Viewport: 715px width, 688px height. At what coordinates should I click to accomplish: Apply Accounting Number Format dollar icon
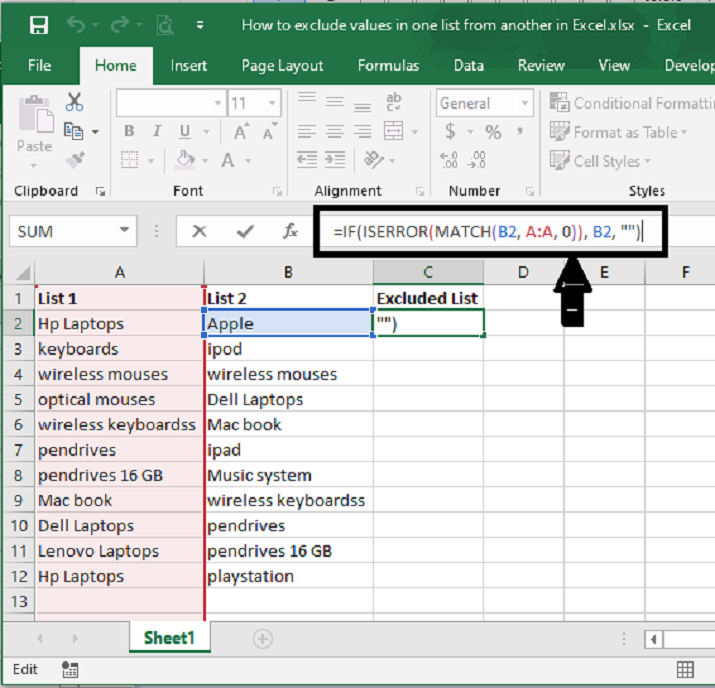click(450, 131)
